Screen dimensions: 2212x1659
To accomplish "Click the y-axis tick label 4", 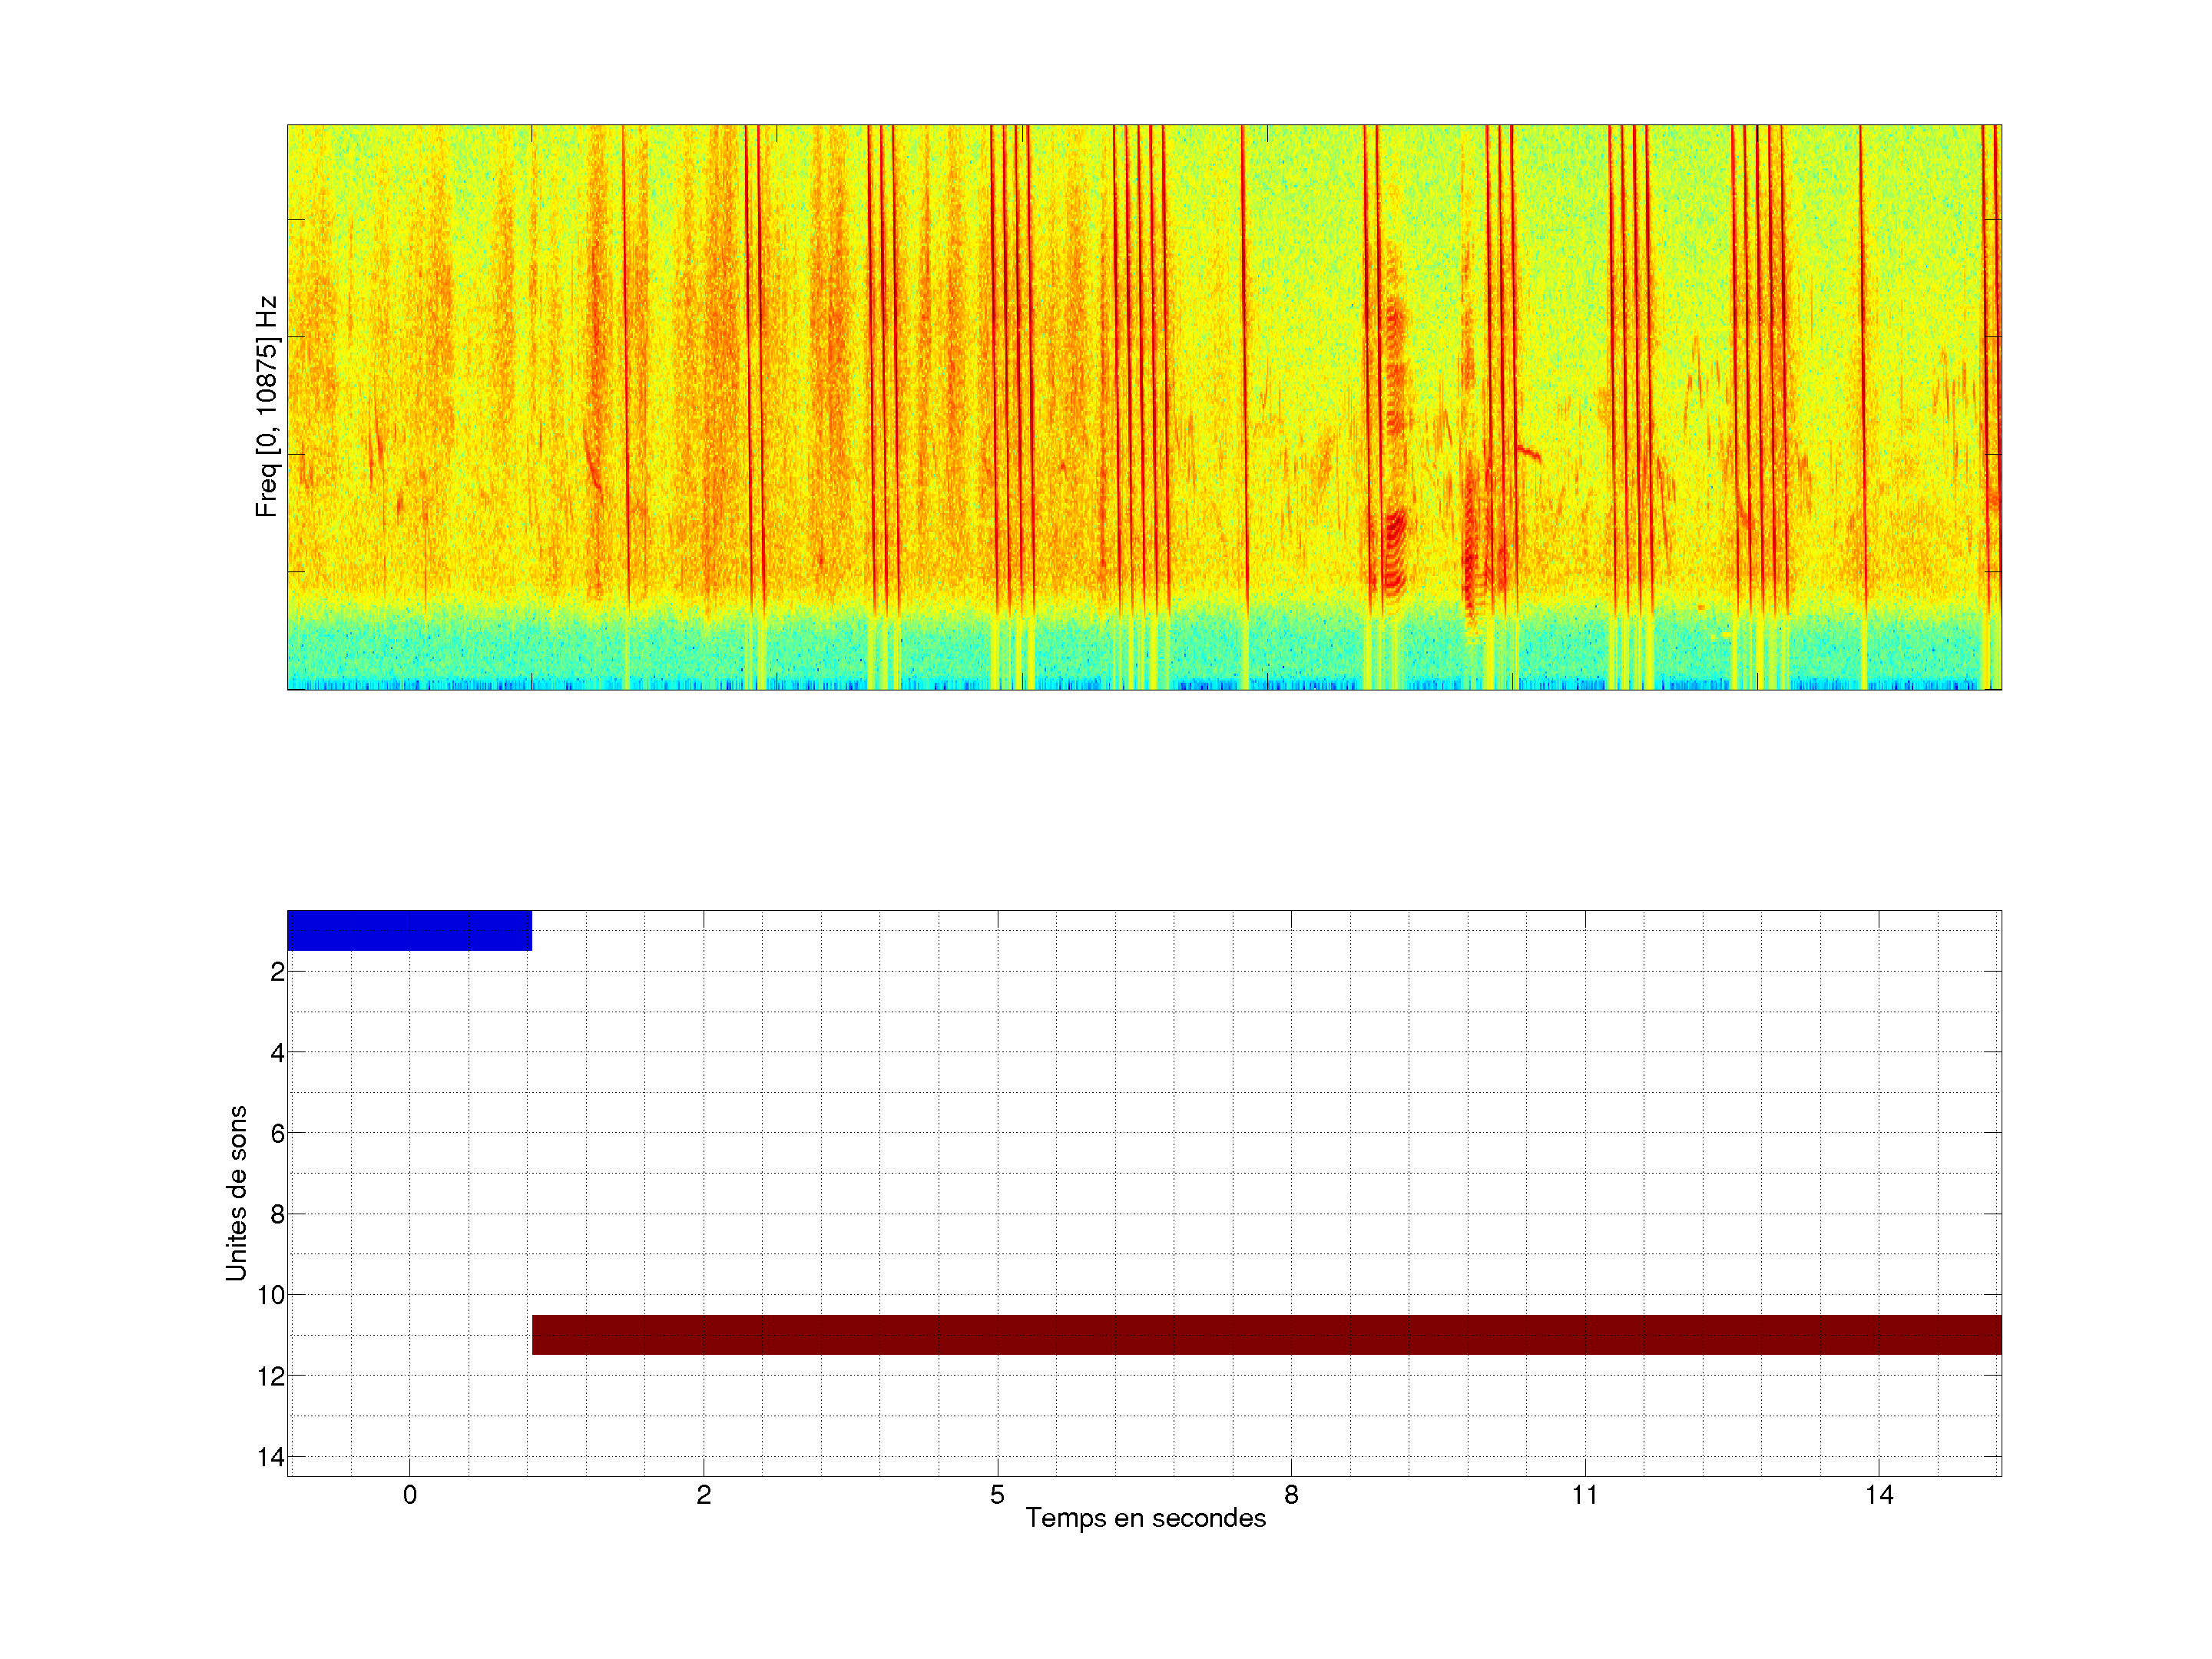I will coord(277,1053).
